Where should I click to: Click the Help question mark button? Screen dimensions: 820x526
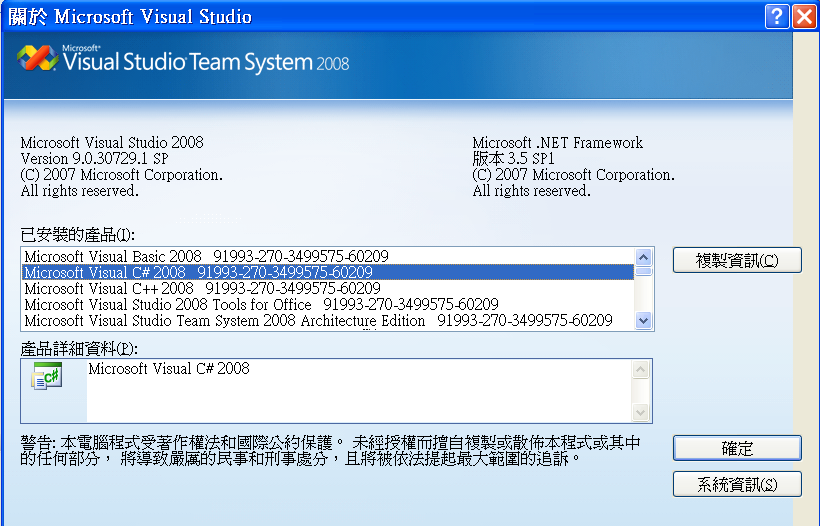pyautogui.click(x=777, y=17)
